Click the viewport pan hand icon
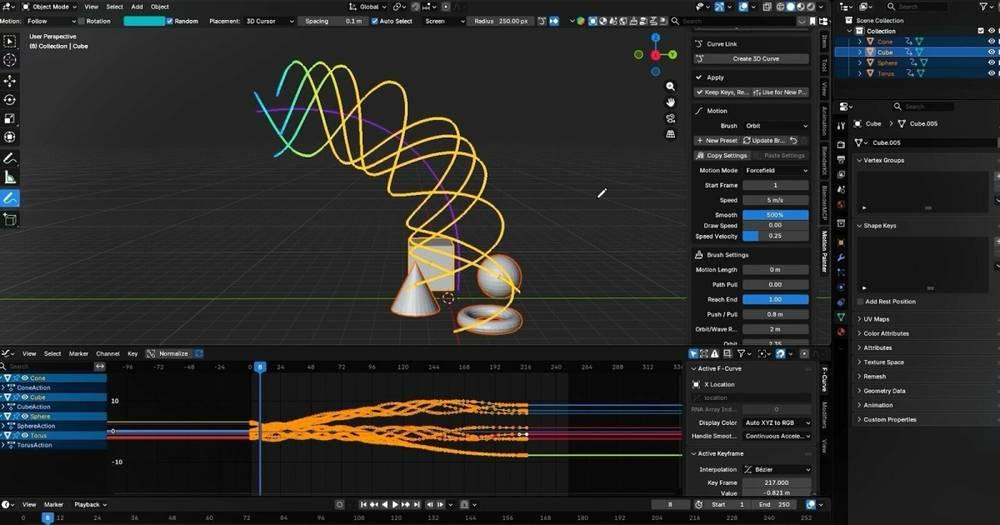The width and height of the screenshot is (1000, 525). 670,102
